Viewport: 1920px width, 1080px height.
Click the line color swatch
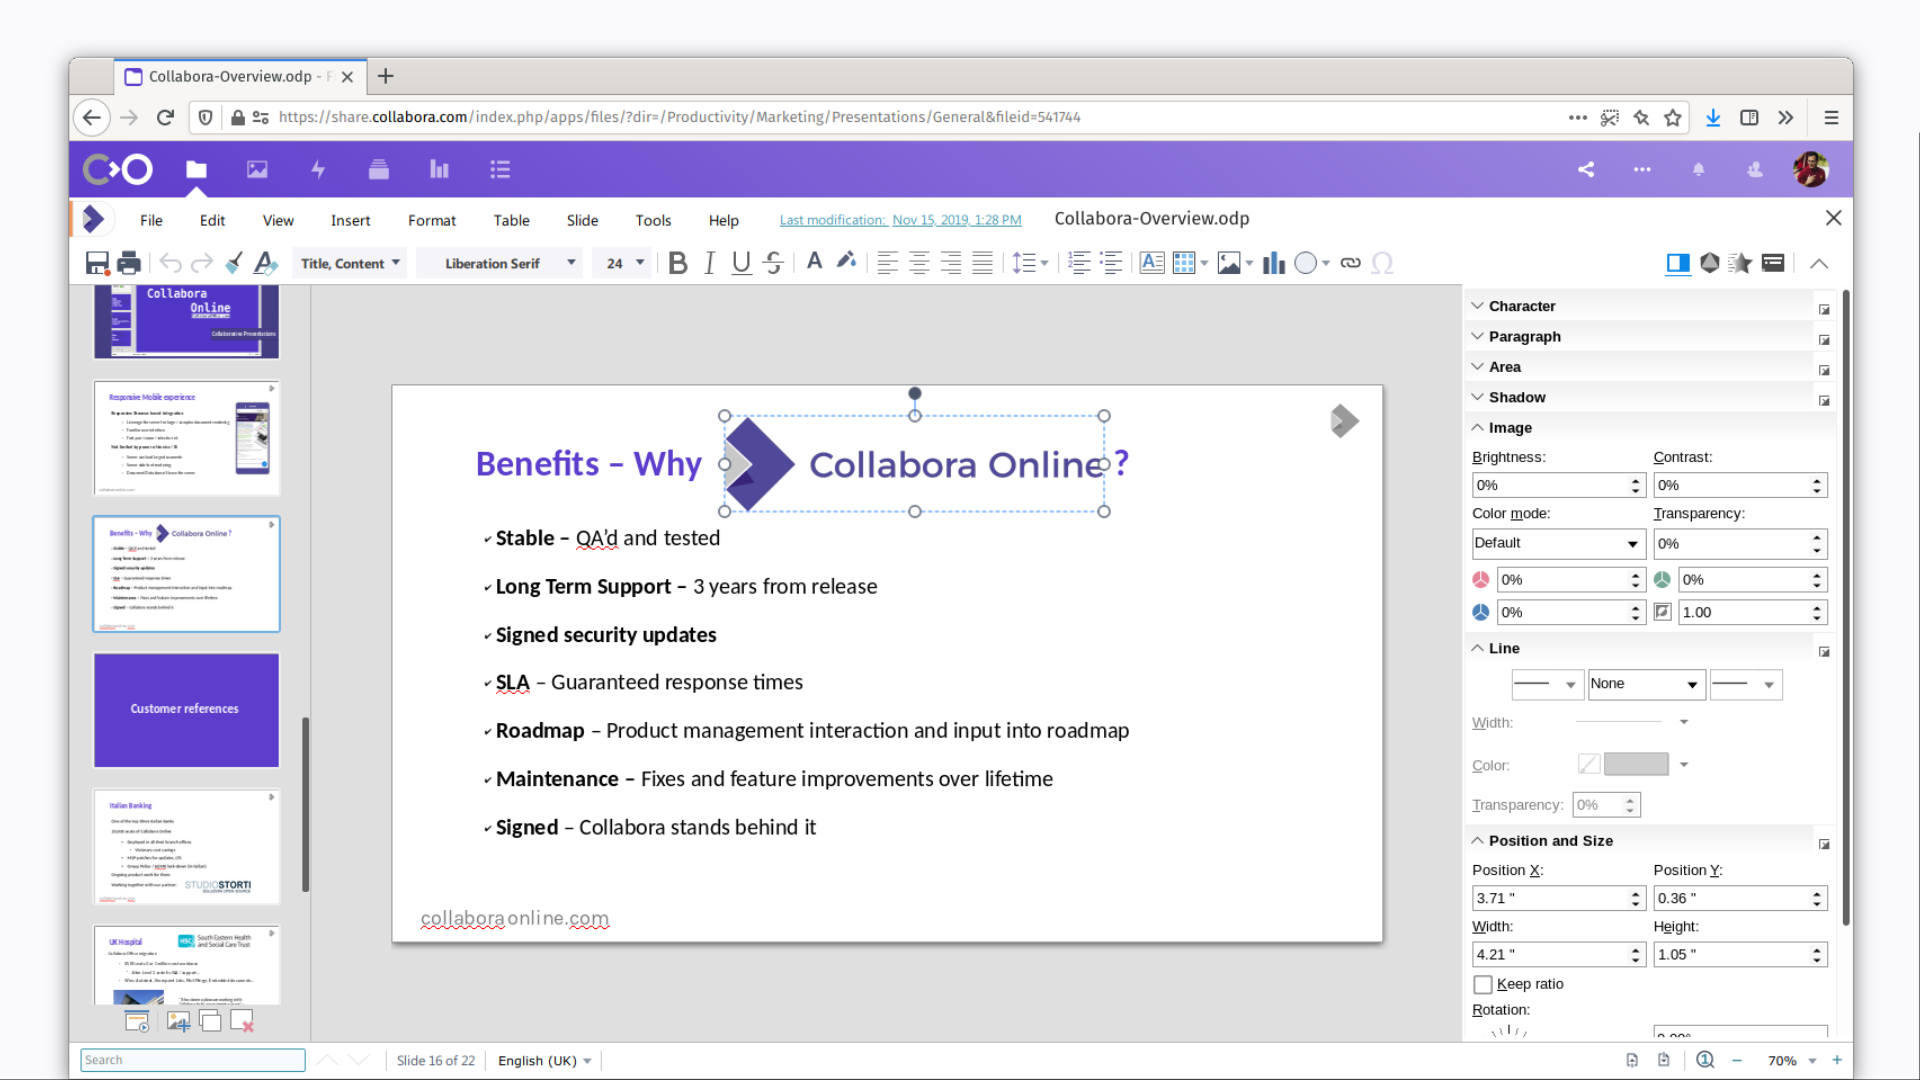[x=1636, y=765]
